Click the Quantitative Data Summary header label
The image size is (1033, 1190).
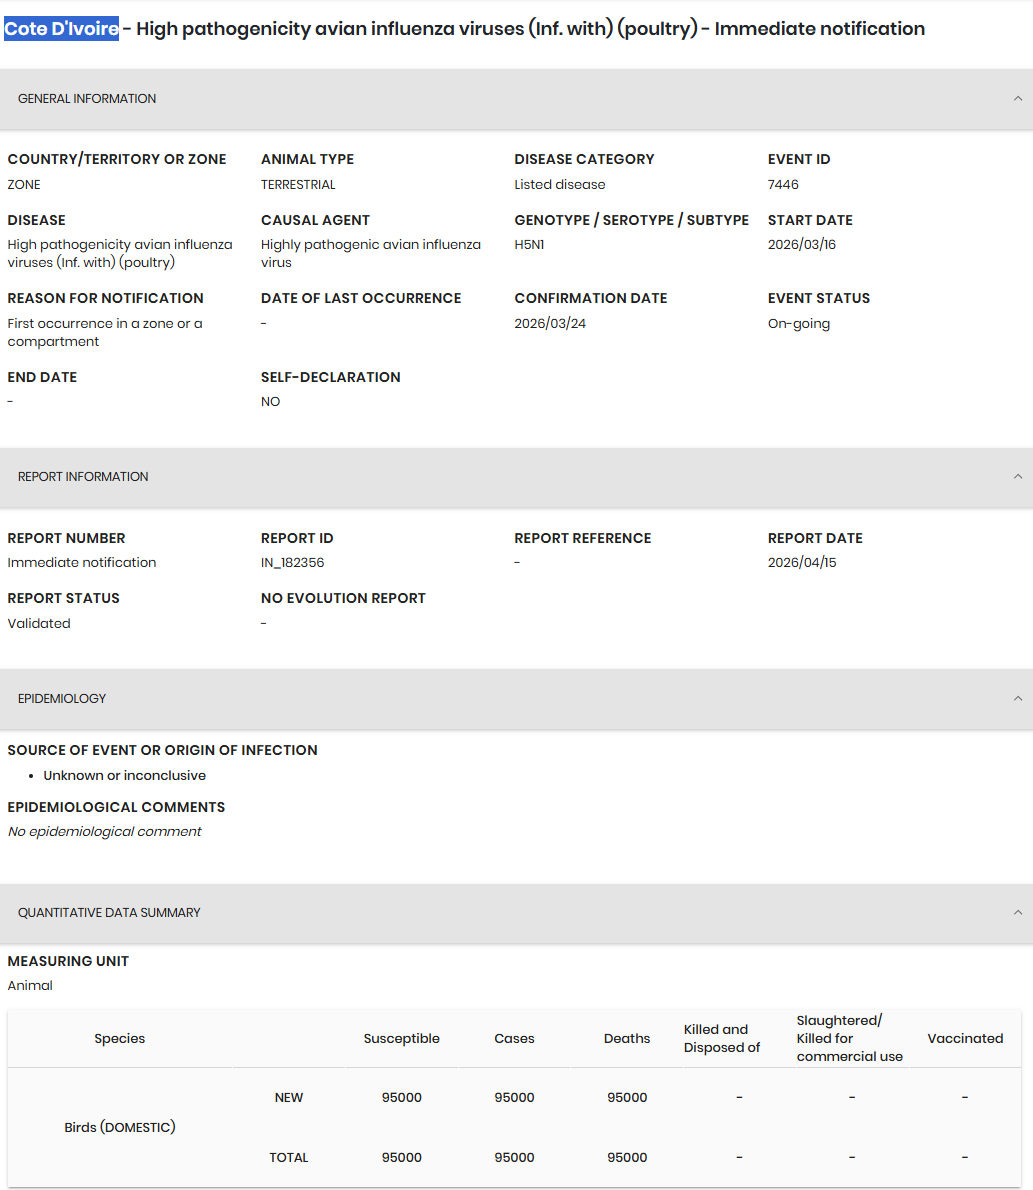point(109,912)
